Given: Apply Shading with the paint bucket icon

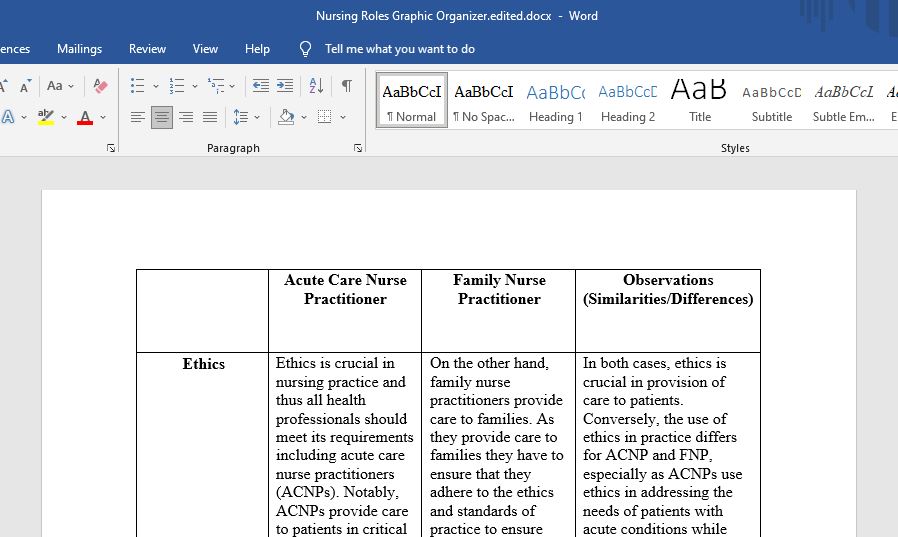Looking at the screenshot, I should coord(286,117).
